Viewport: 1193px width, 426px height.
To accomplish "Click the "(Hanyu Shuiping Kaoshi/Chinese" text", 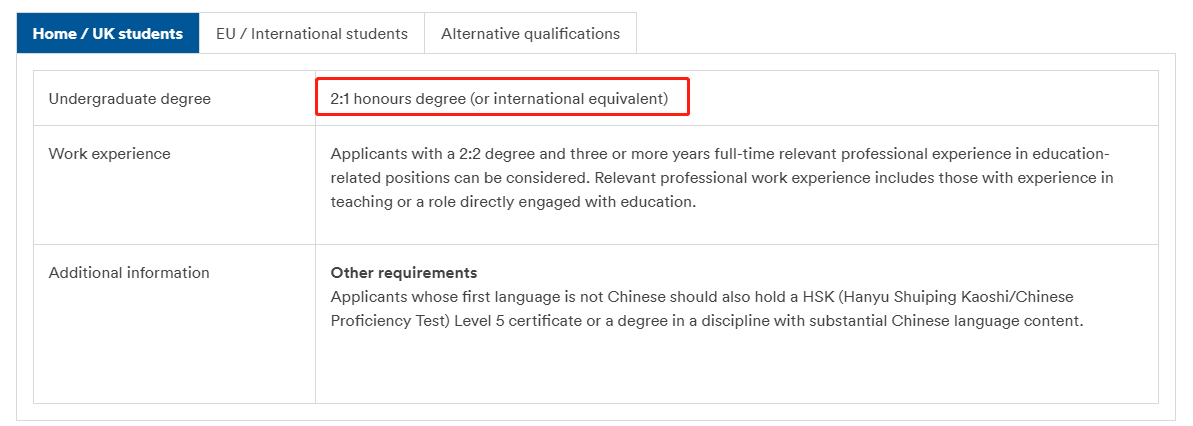I will click(969, 298).
